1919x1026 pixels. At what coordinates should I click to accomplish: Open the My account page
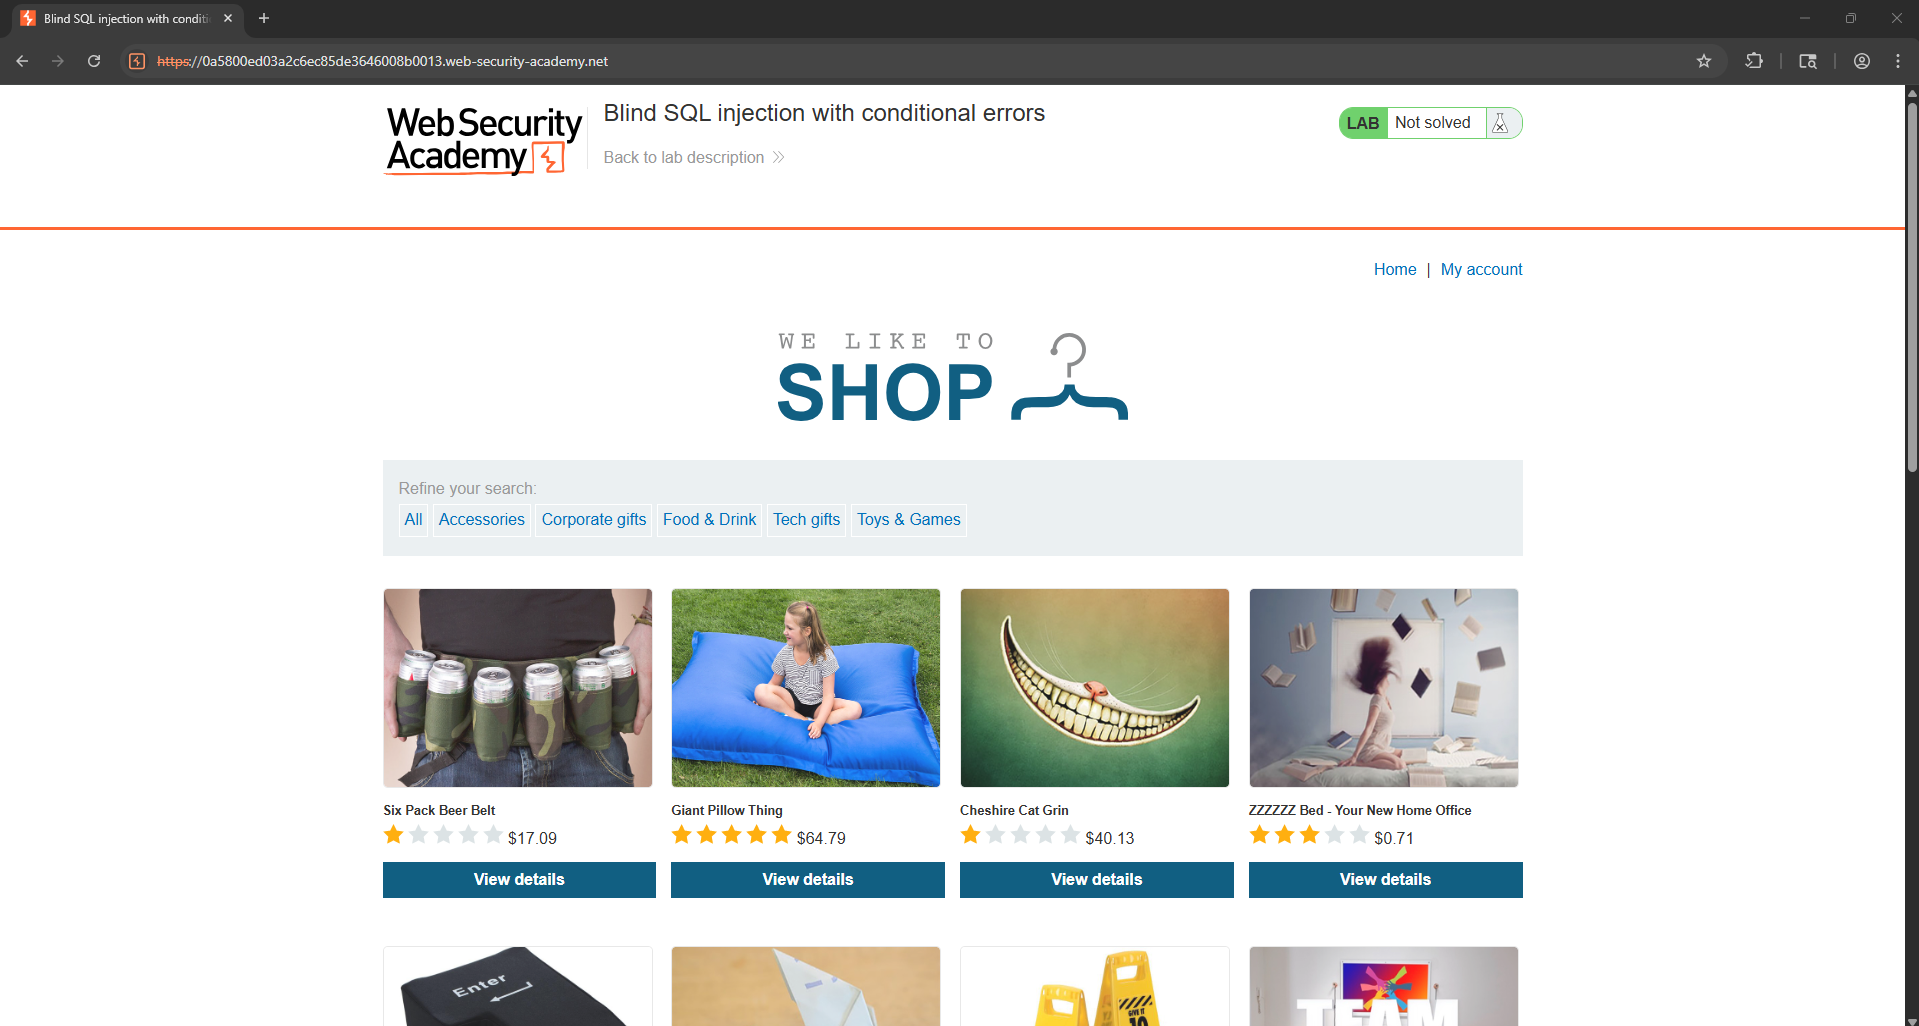(x=1481, y=270)
